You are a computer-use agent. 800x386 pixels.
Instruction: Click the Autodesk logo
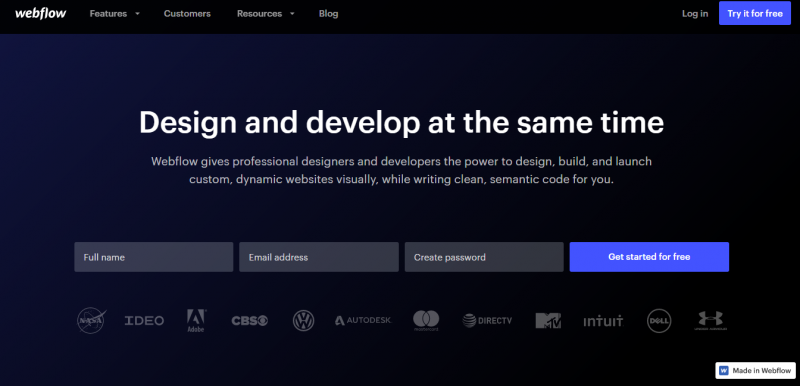(x=363, y=321)
